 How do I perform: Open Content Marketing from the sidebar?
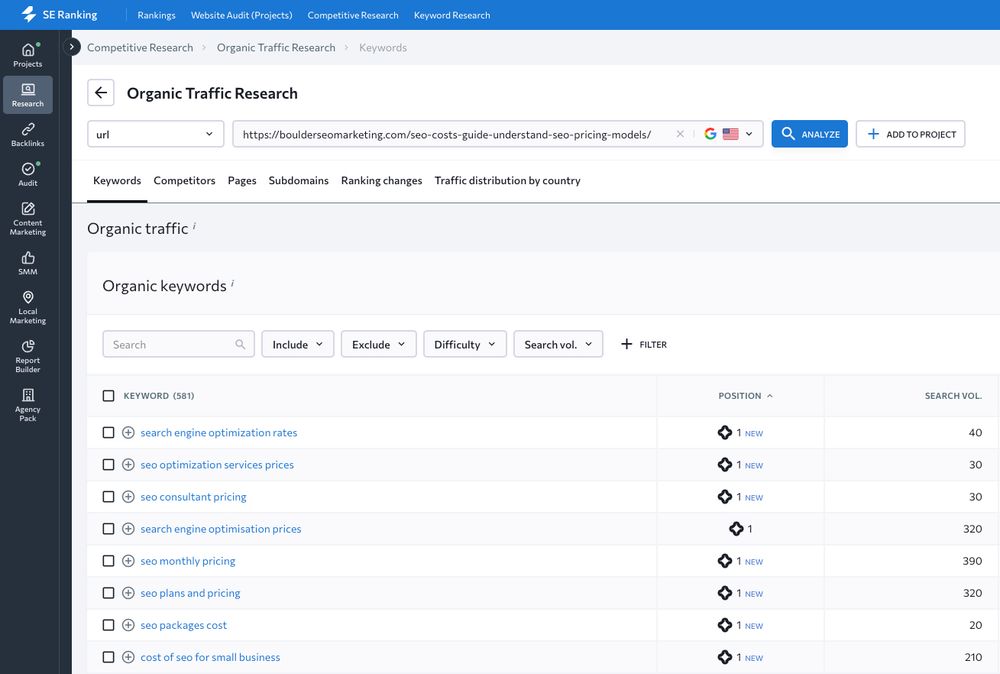tap(28, 218)
